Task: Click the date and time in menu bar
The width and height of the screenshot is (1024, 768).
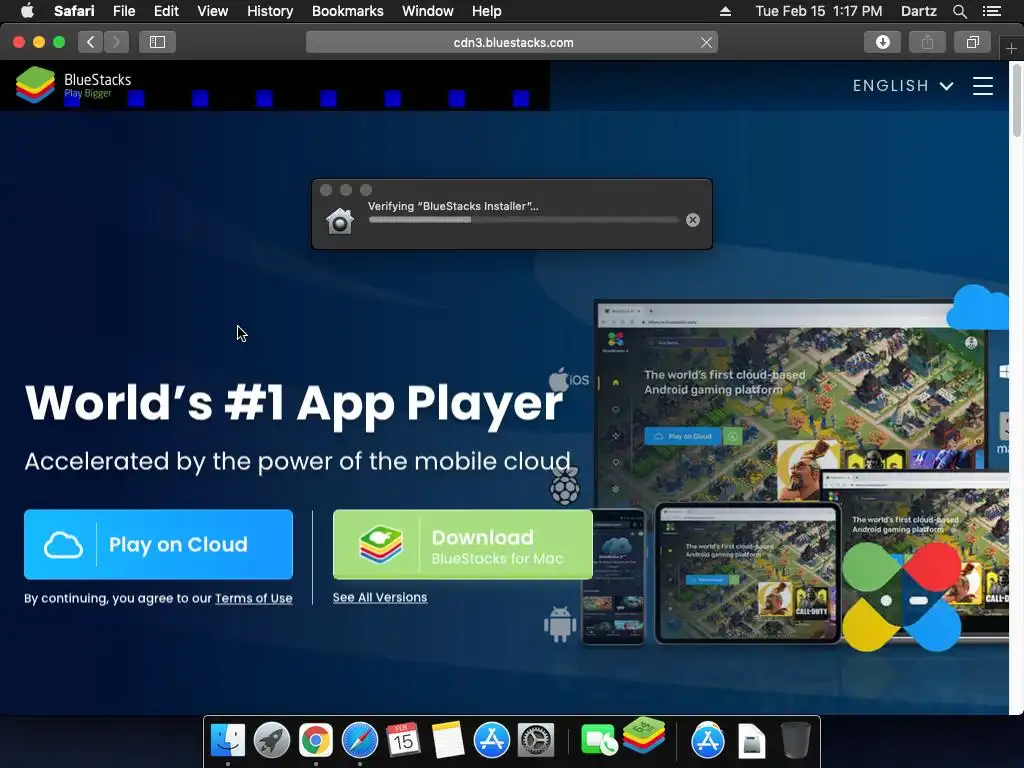Action: pos(818,11)
